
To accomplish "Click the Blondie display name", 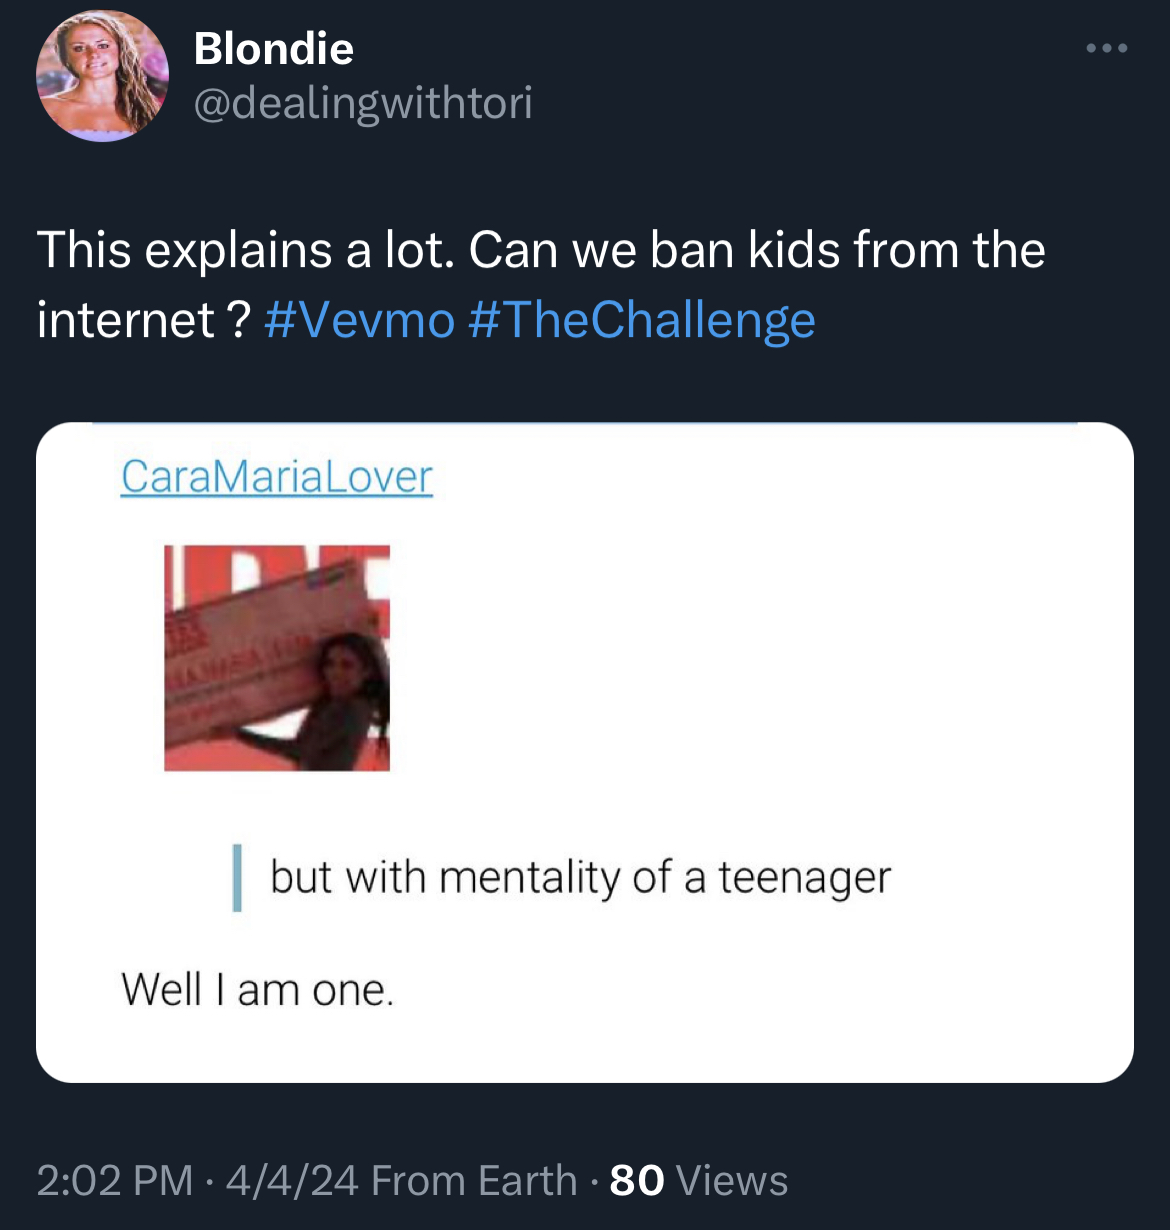I will click(273, 48).
